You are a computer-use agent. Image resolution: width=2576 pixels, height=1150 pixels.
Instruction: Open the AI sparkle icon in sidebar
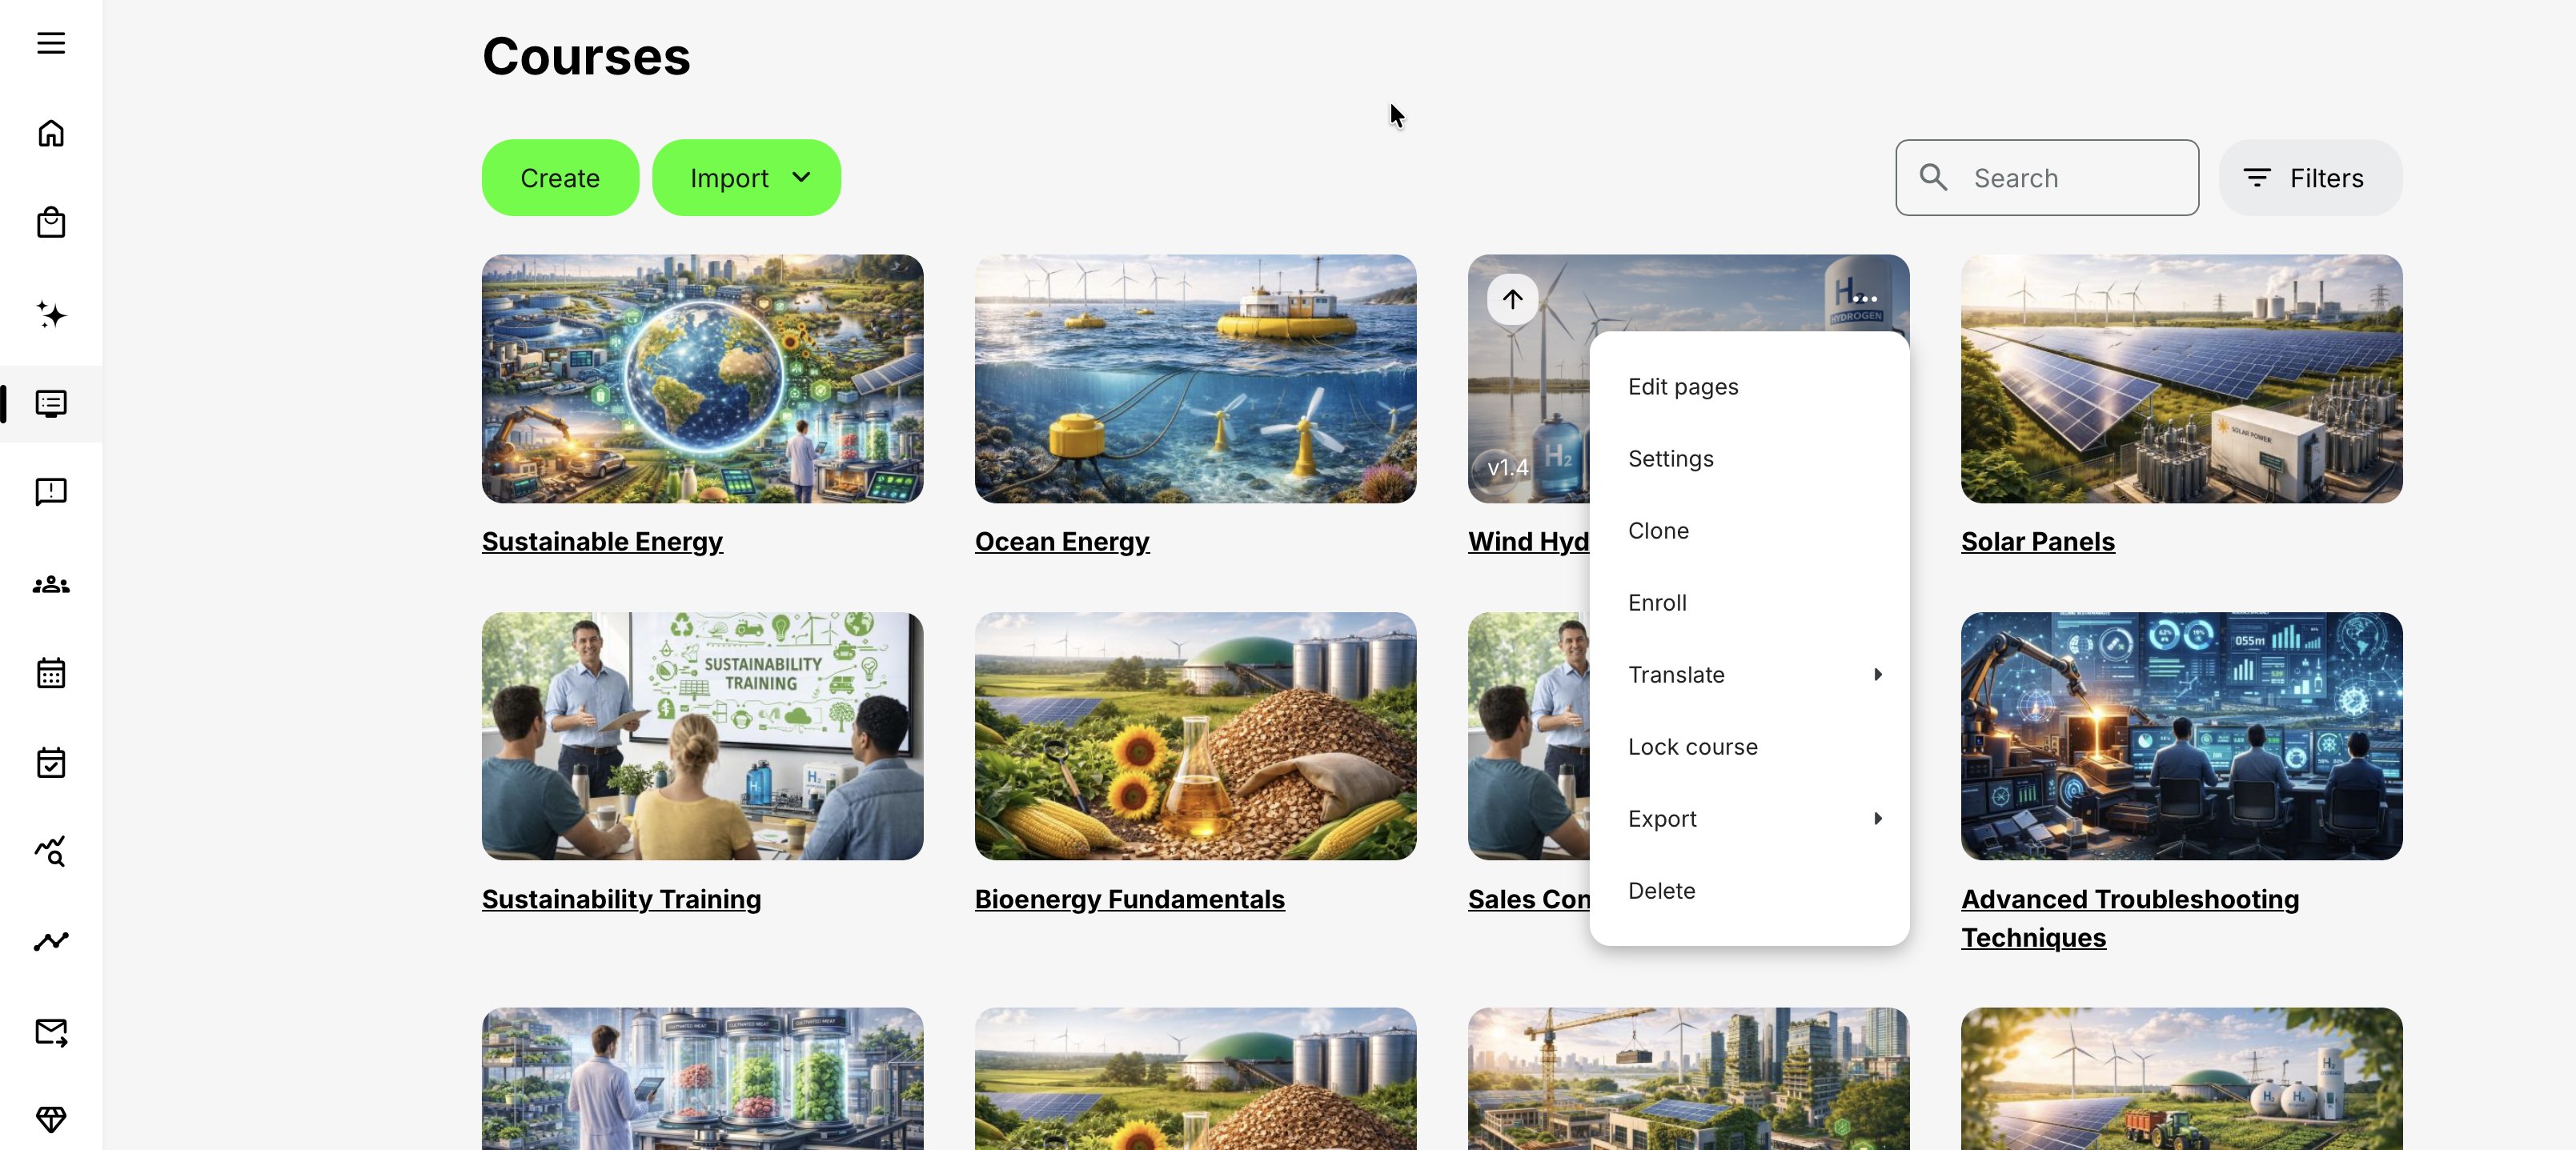pyautogui.click(x=51, y=314)
